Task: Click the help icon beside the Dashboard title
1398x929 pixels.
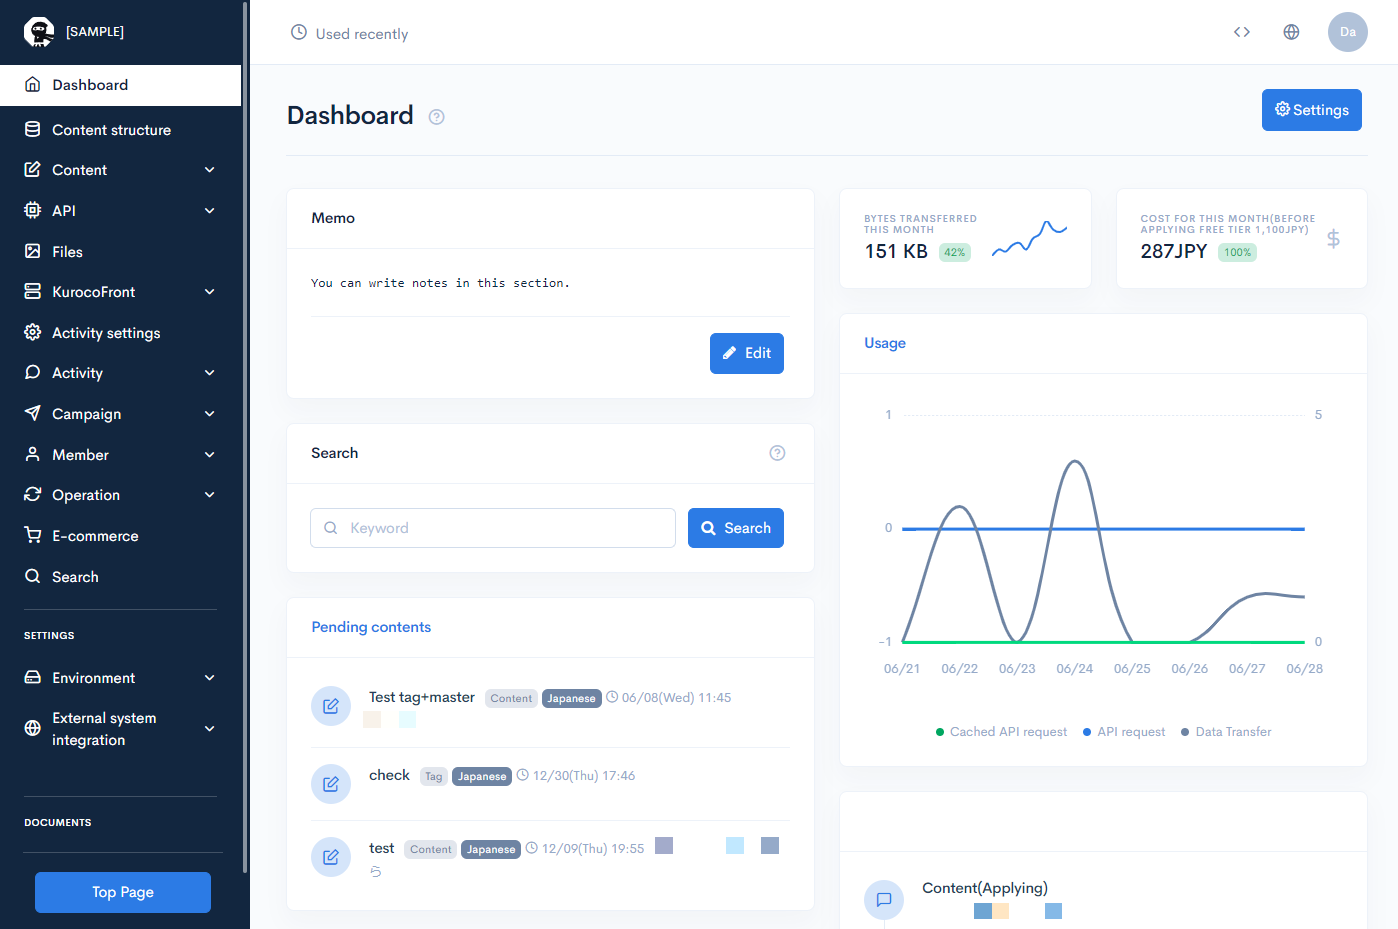Action: tap(436, 117)
